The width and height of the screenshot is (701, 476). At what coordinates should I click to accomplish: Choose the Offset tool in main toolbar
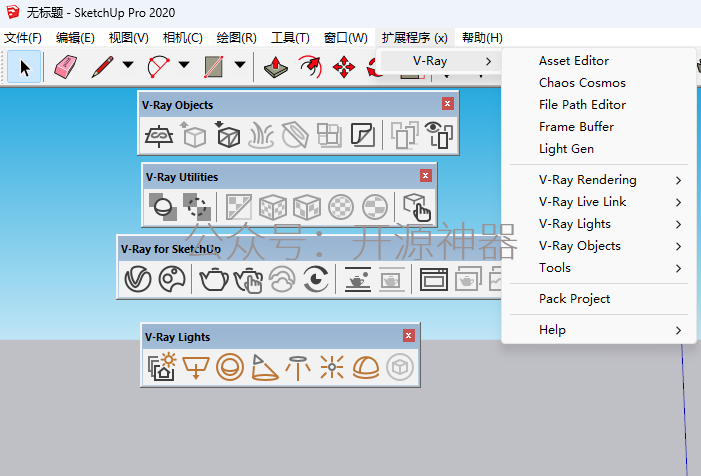310,67
